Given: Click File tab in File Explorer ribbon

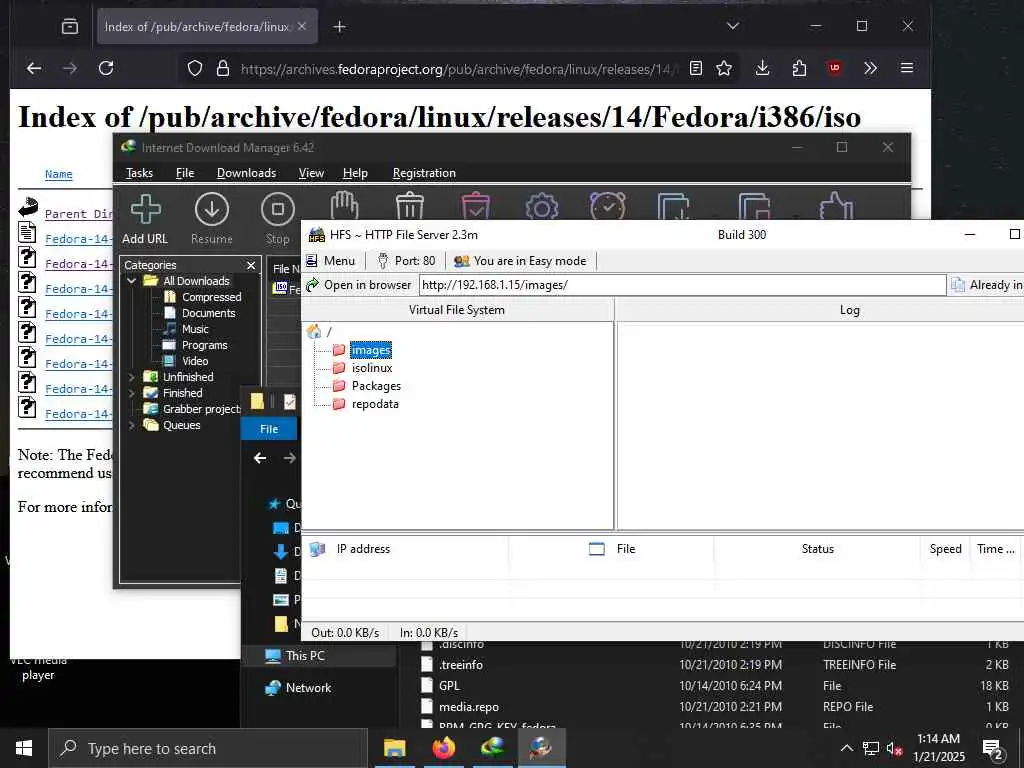Looking at the screenshot, I should 269,429.
